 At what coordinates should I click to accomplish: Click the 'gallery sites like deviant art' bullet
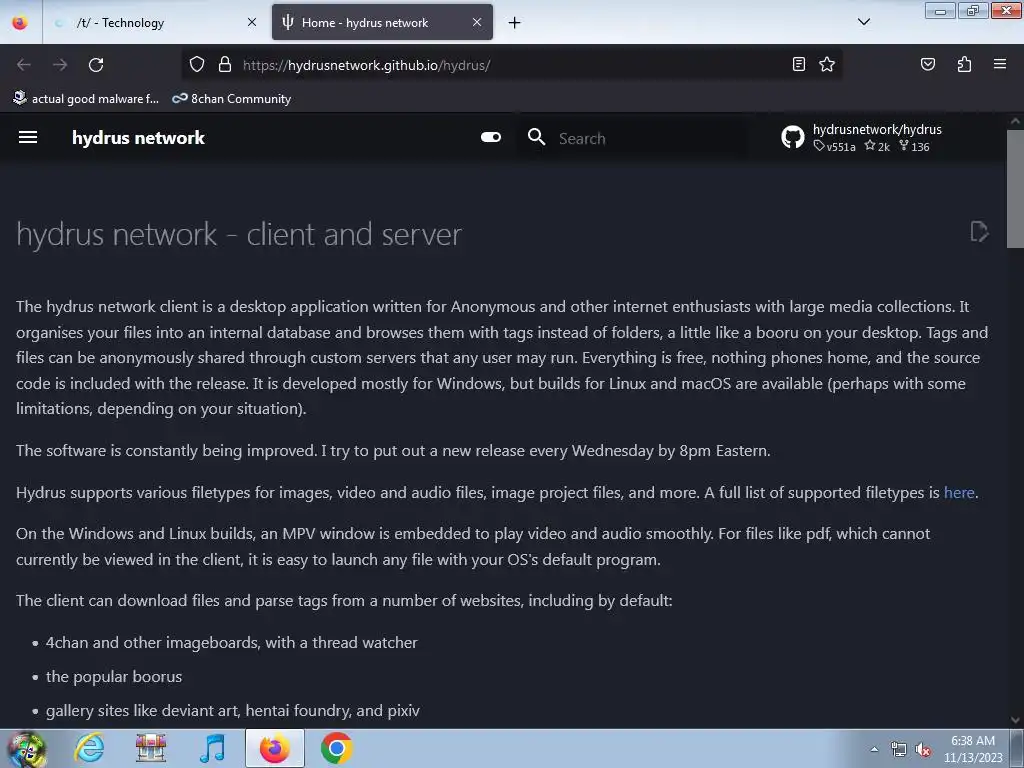(x=232, y=711)
